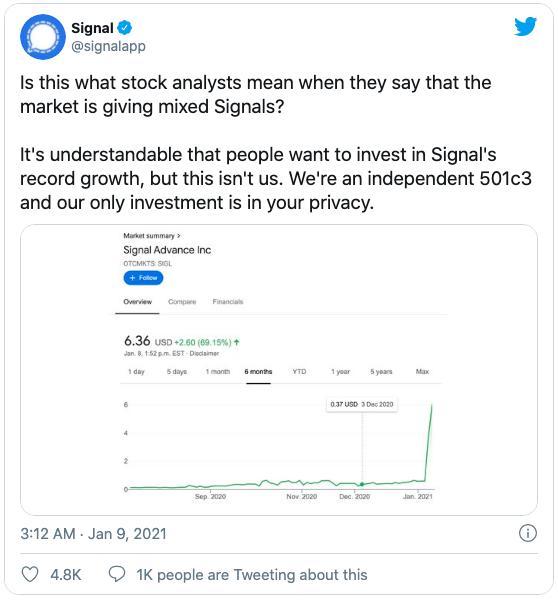The width and height of the screenshot is (558, 600).
Task: Open Signal's profile avatar
Action: (42, 37)
